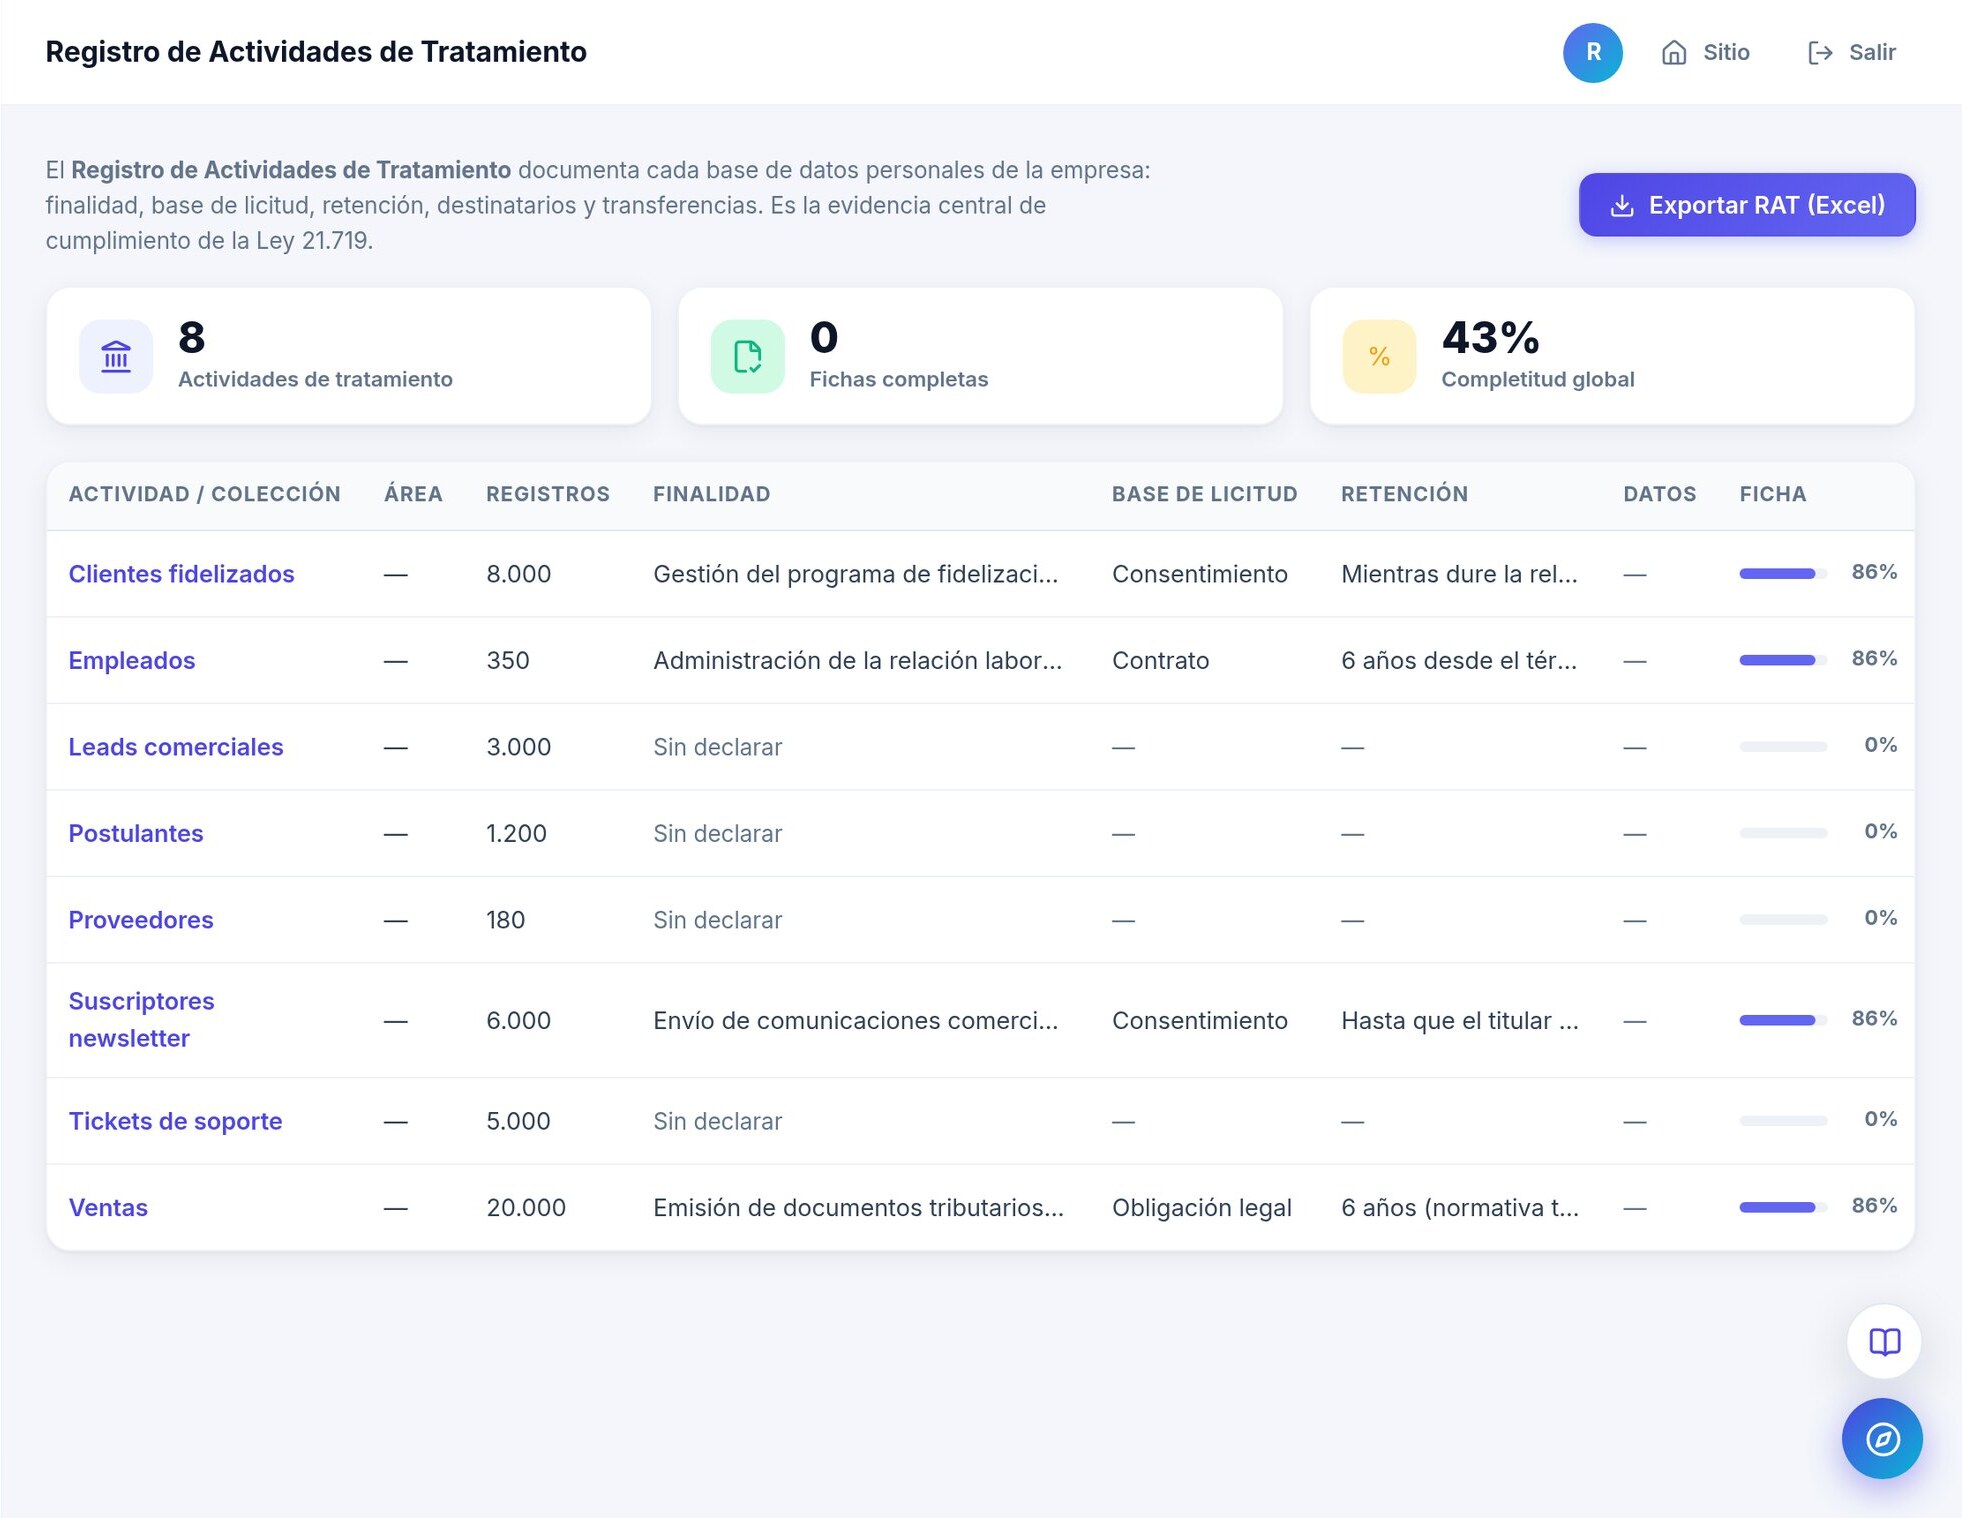Click ficha progress bar for Clientes fidelizados
The image size is (1962, 1518).
tap(1782, 574)
